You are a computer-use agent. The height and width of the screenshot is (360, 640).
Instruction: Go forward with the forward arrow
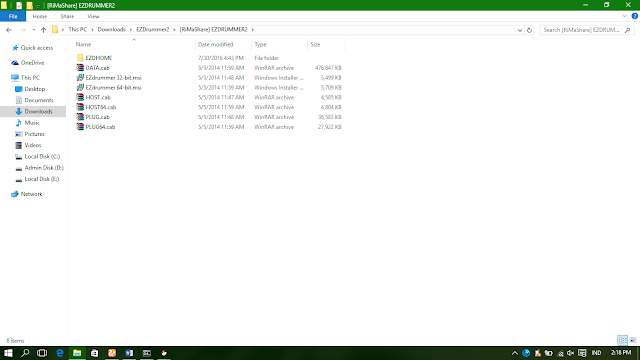pyautogui.click(x=22, y=30)
